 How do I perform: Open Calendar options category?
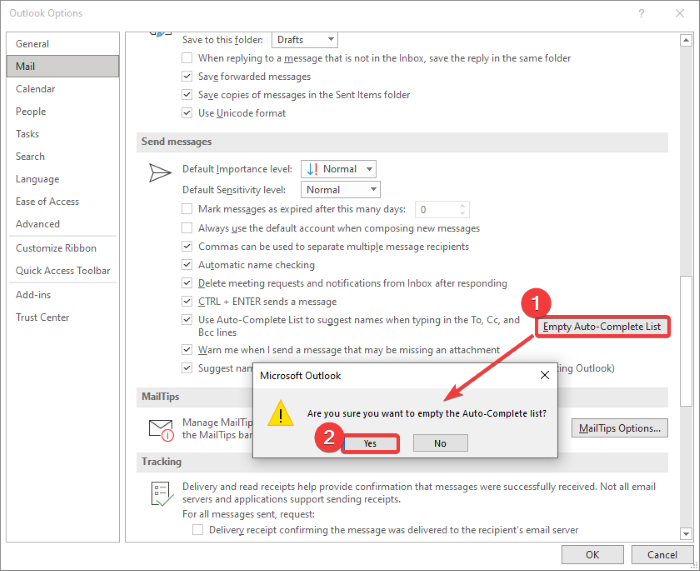pyautogui.click(x=63, y=88)
